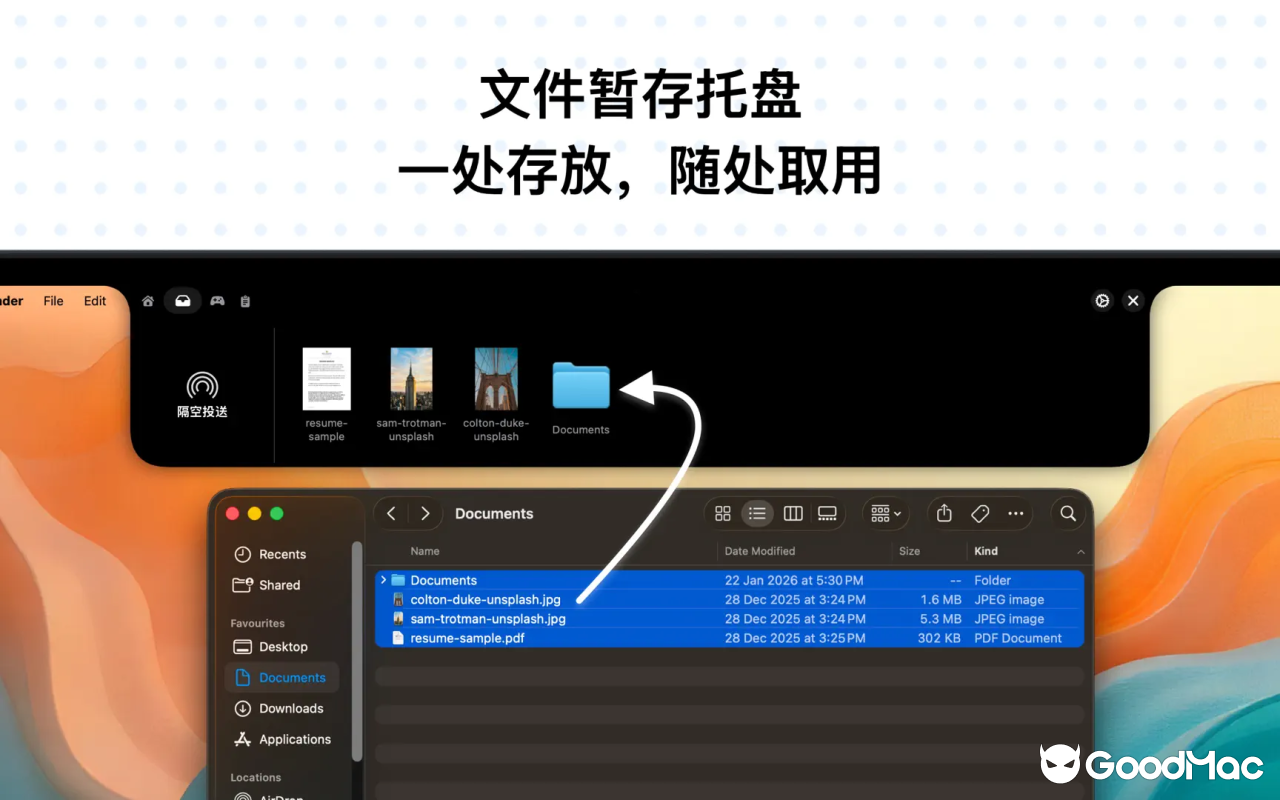Open the home tab icon in notch panel
Screen dimensions: 1280x800
[x=148, y=301]
